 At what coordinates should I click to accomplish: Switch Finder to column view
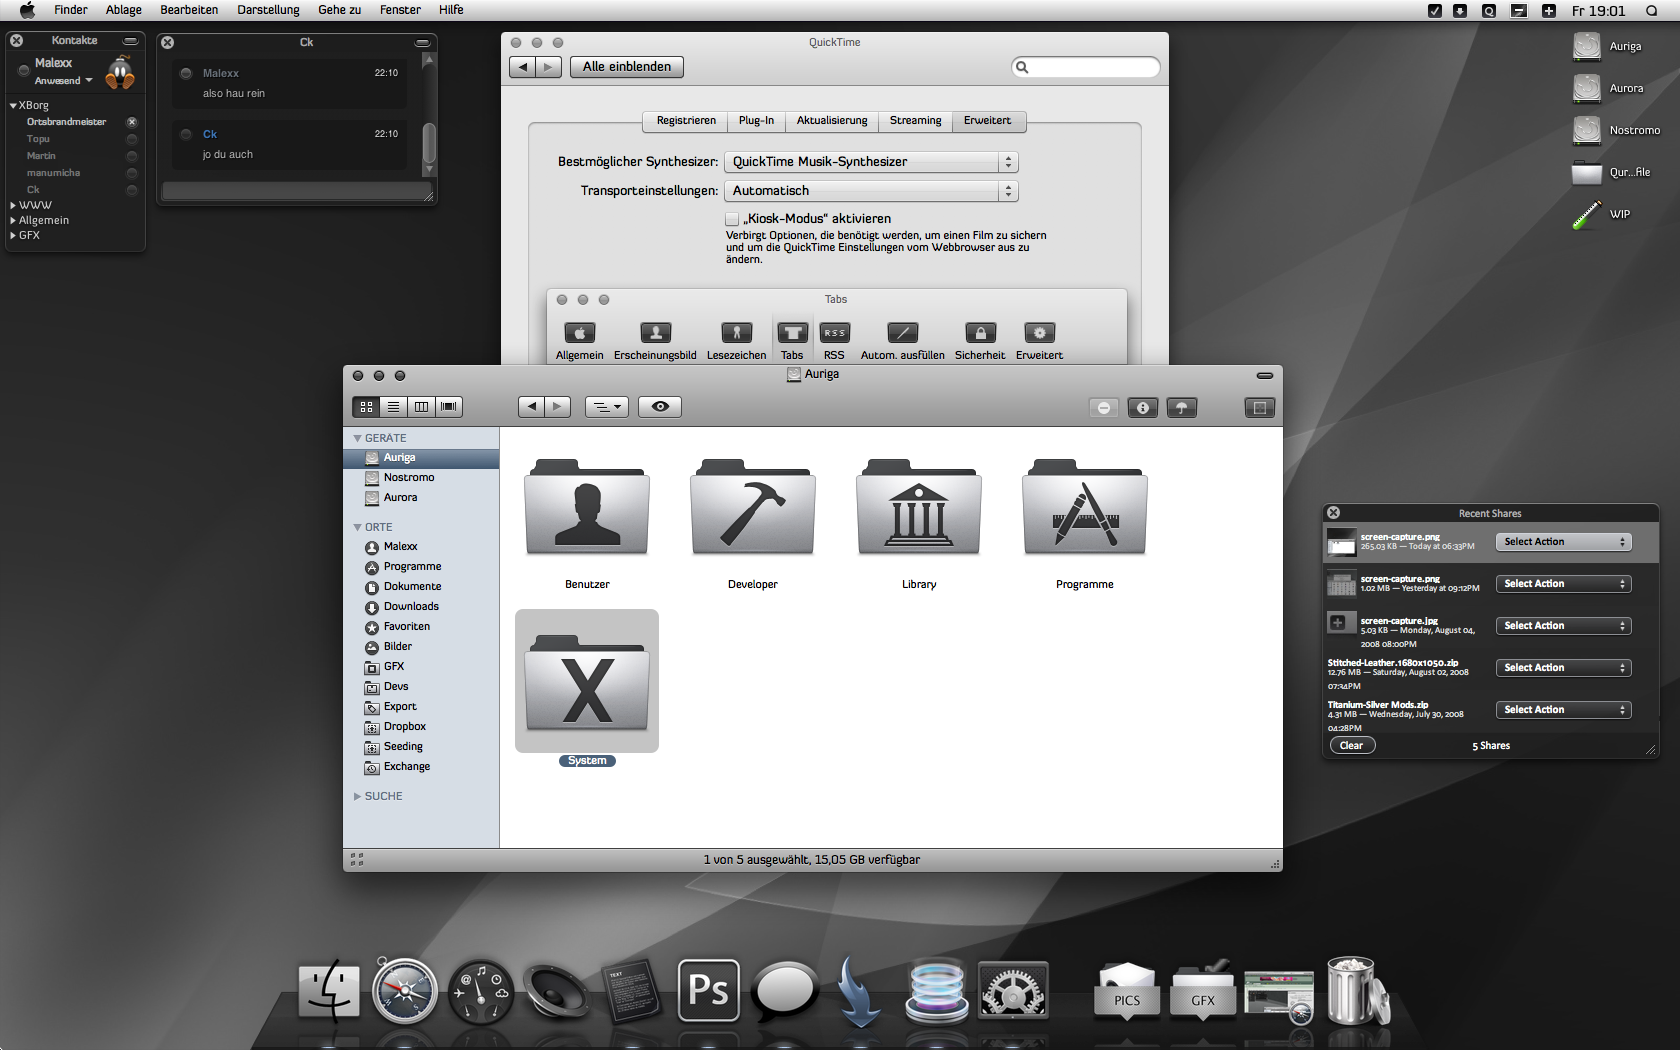pyautogui.click(x=421, y=407)
